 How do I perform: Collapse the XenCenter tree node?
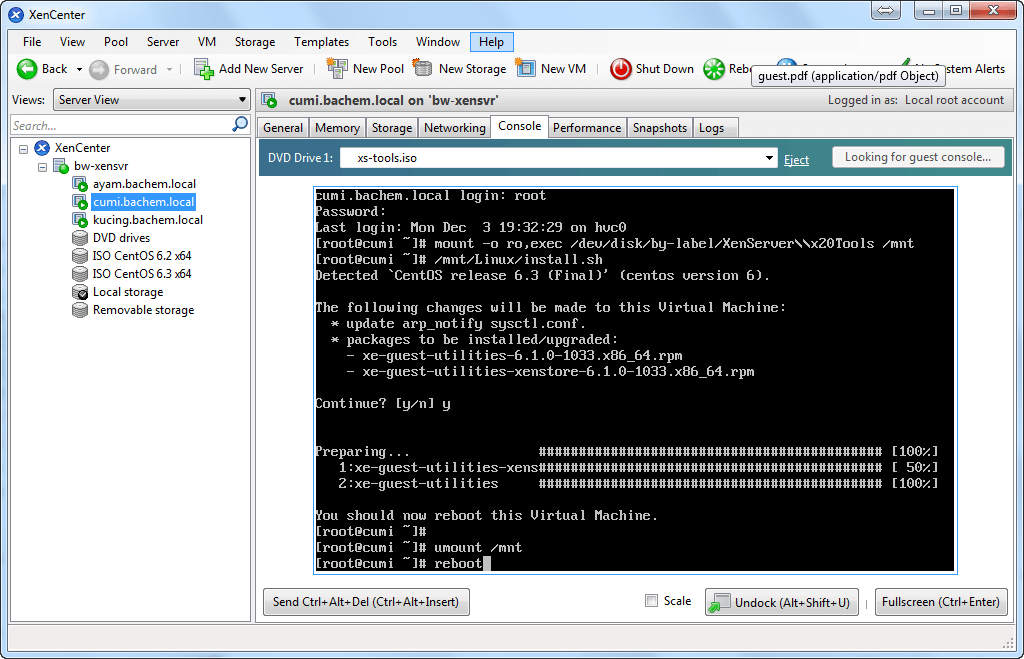coord(24,149)
